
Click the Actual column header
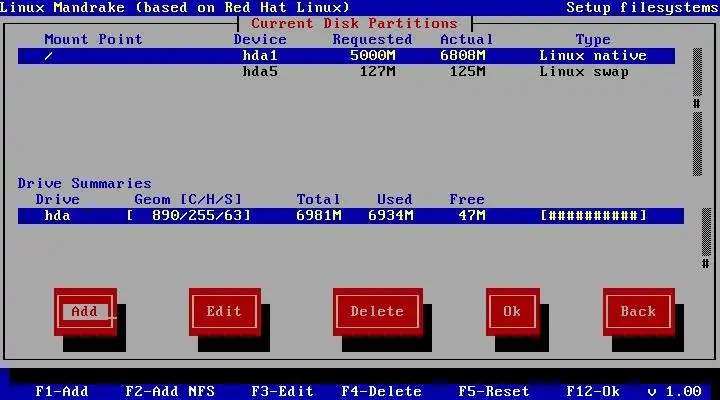click(467, 39)
